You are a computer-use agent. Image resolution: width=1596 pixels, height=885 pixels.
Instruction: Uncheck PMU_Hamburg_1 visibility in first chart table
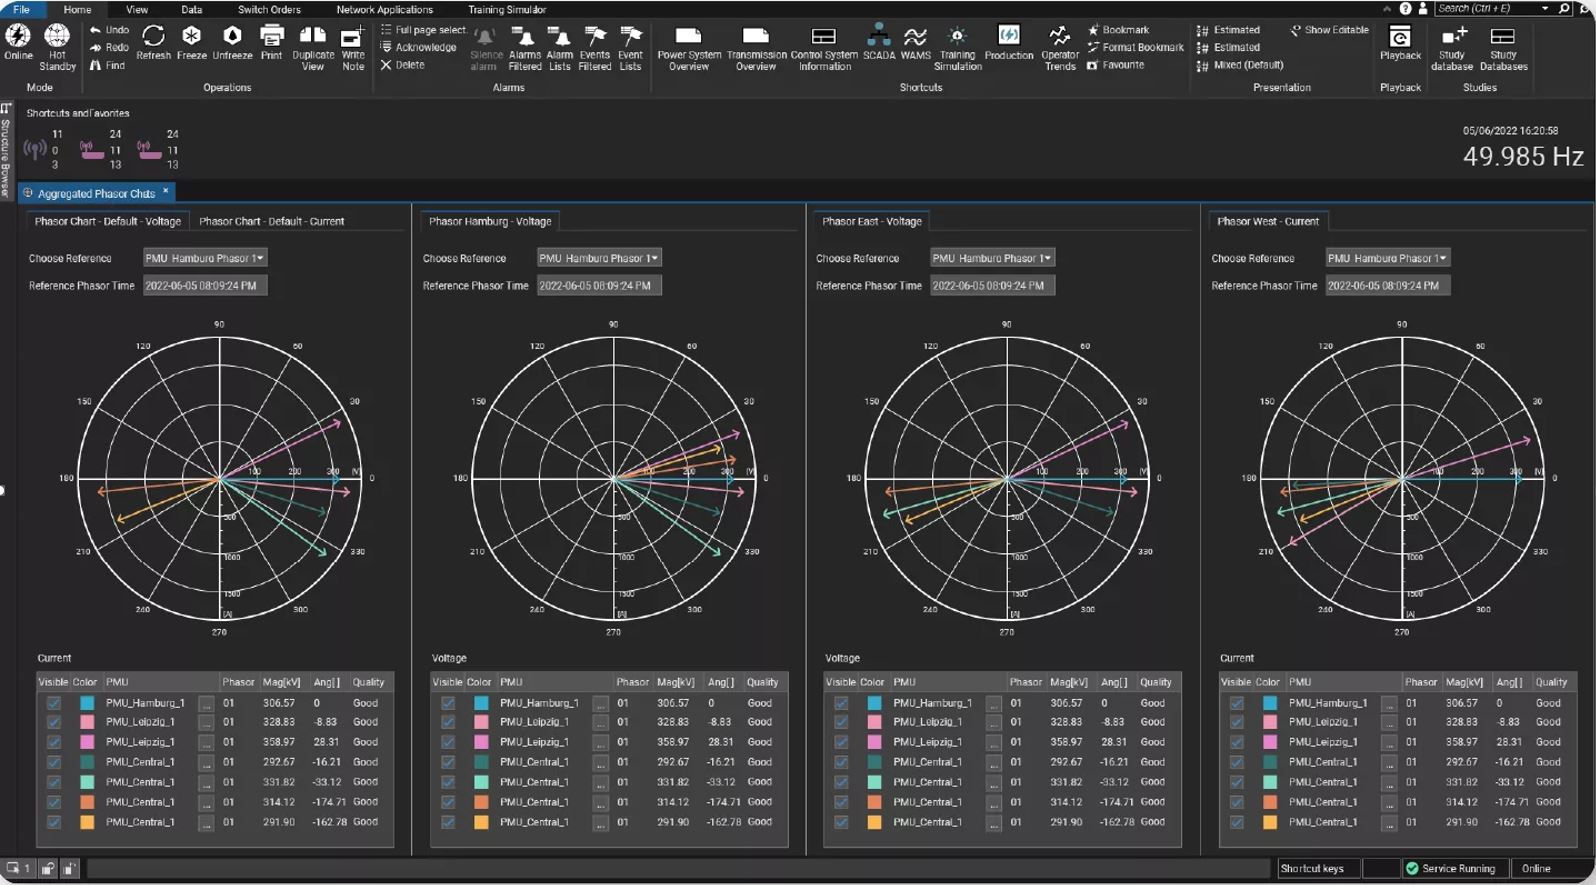[x=54, y=703]
